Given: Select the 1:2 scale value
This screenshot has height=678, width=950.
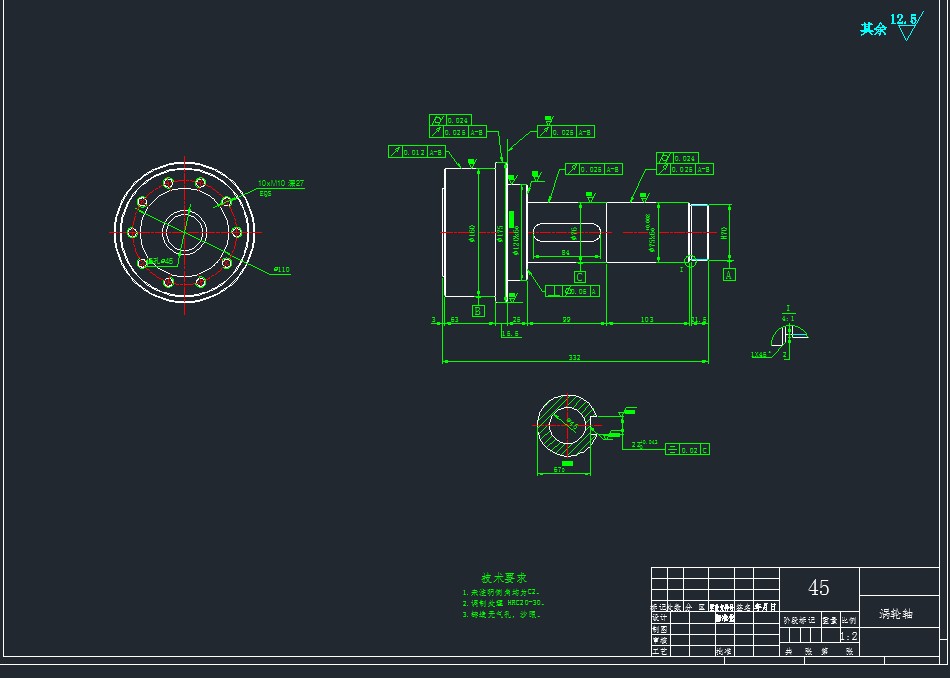Looking at the screenshot, I should point(848,636).
